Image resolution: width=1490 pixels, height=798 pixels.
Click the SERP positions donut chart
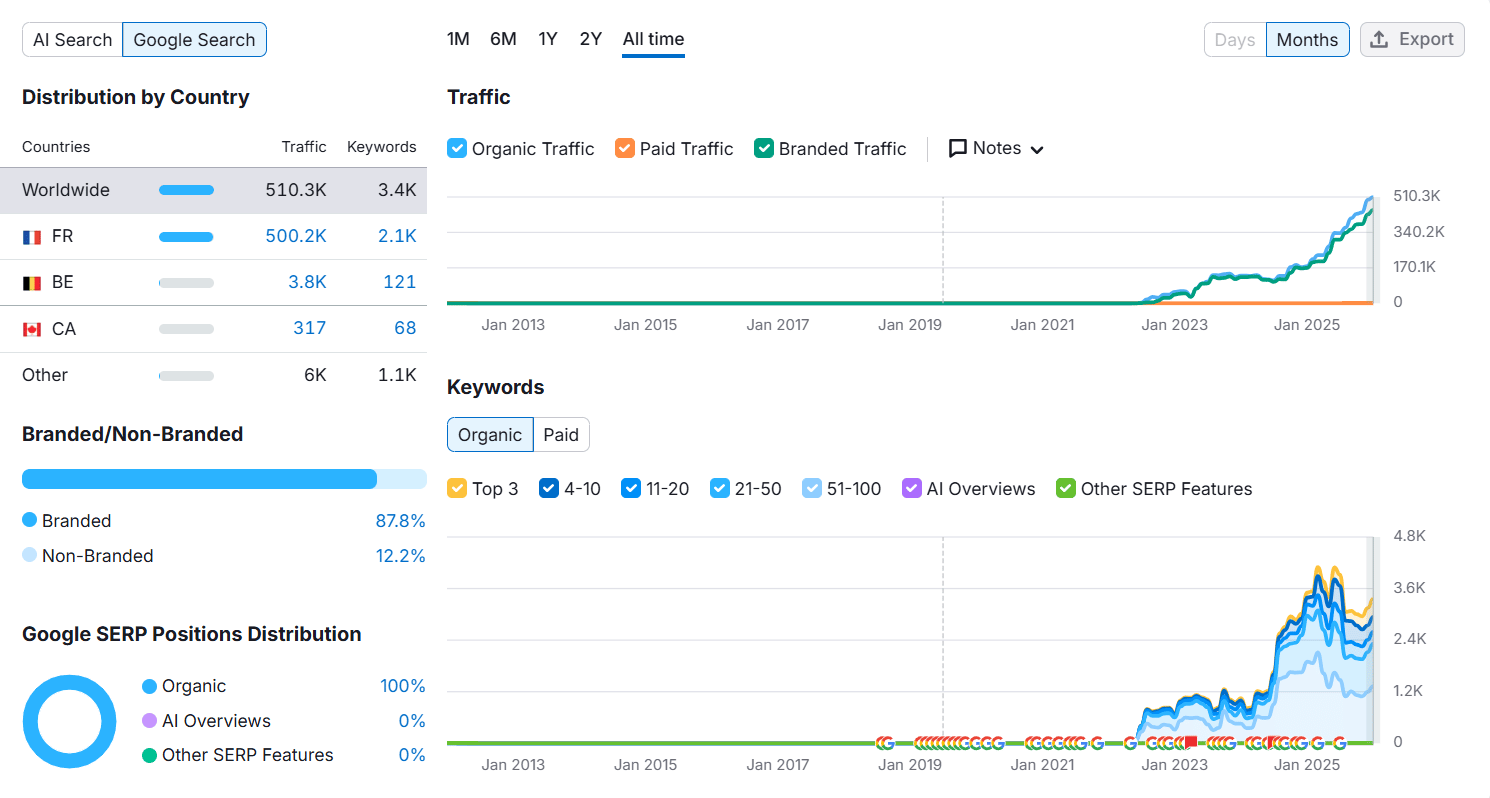point(63,721)
